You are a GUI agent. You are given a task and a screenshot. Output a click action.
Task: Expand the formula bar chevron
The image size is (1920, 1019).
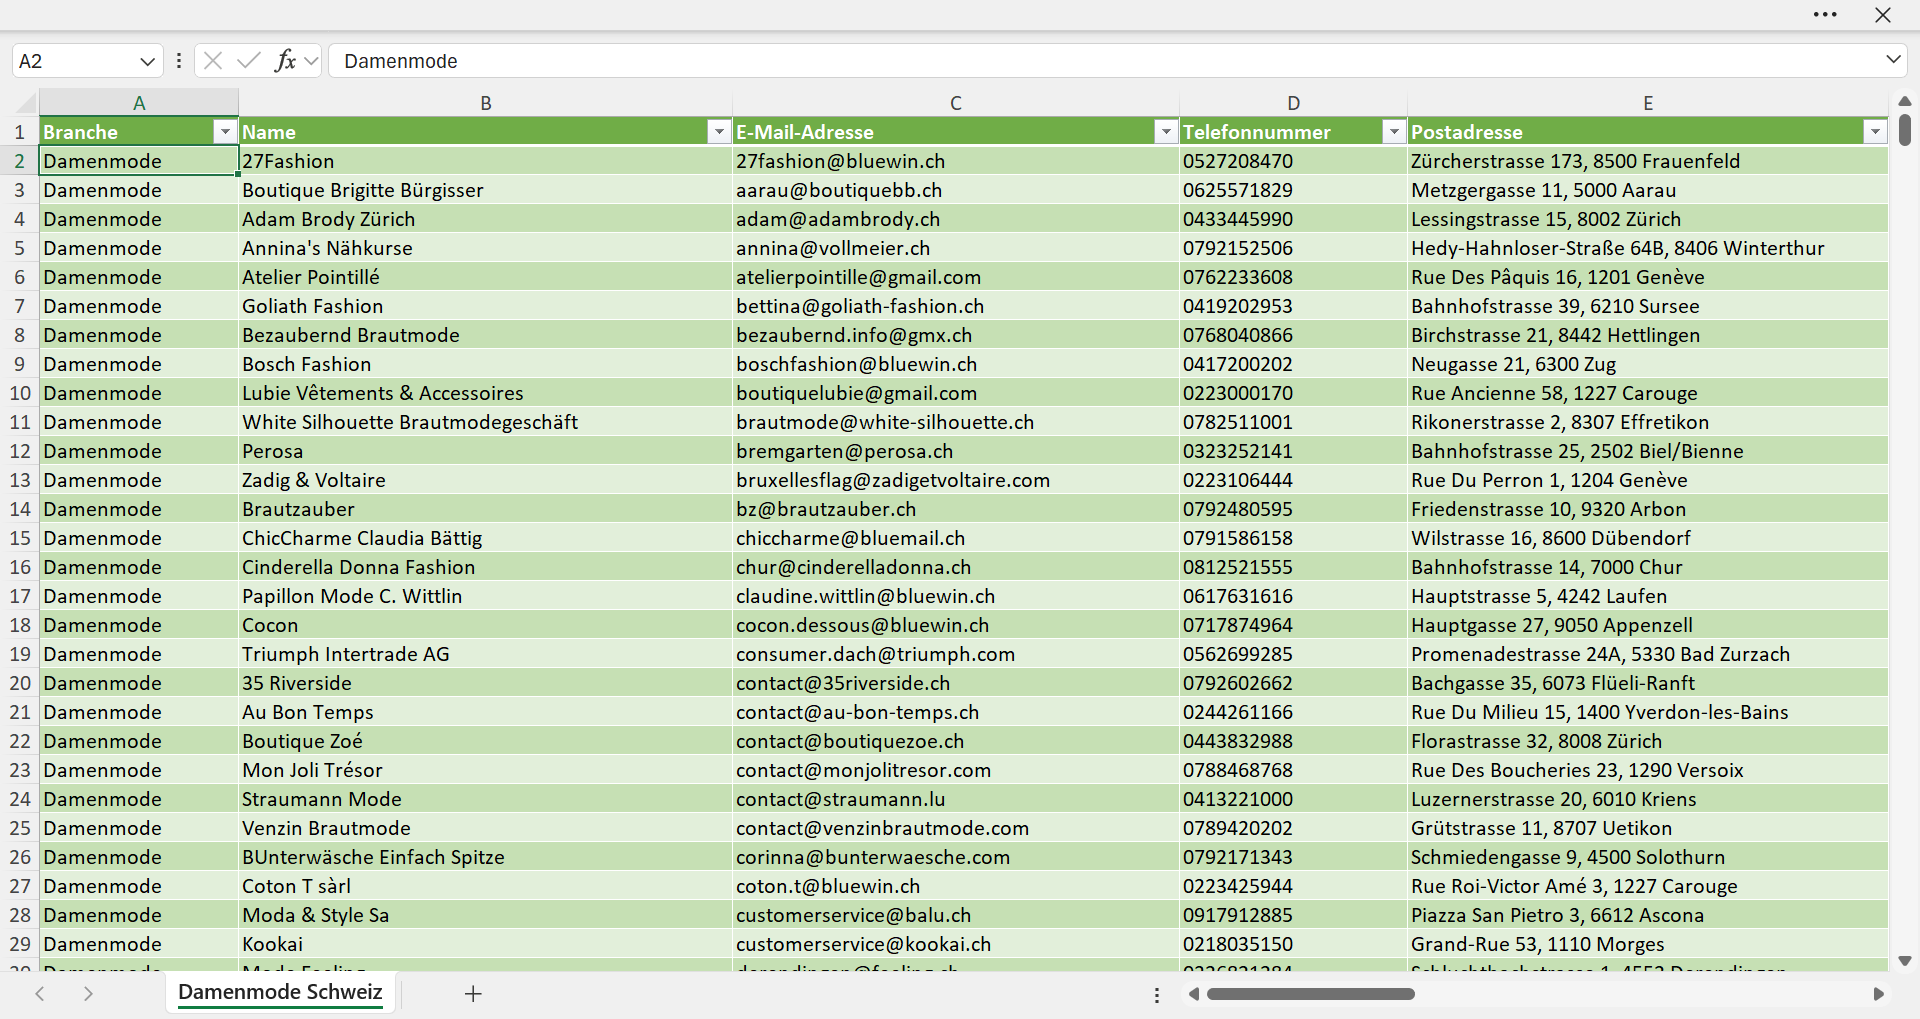tap(1893, 60)
